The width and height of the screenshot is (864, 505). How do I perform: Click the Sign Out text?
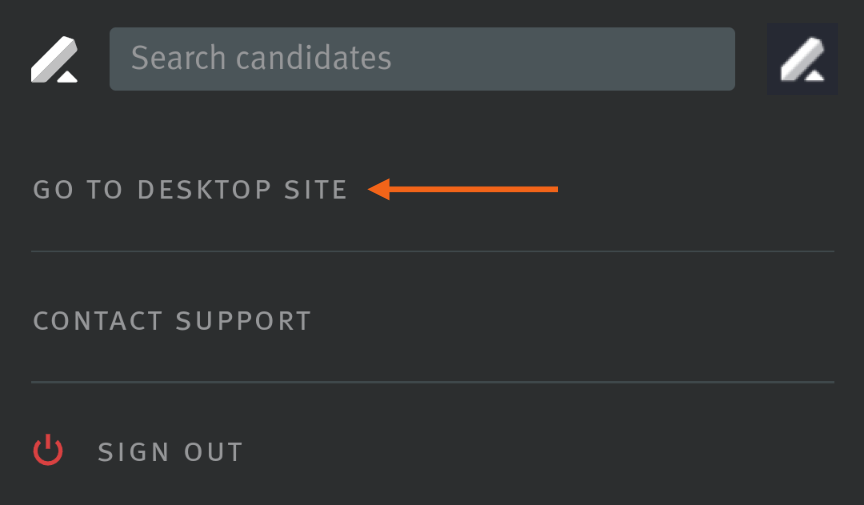click(x=170, y=452)
